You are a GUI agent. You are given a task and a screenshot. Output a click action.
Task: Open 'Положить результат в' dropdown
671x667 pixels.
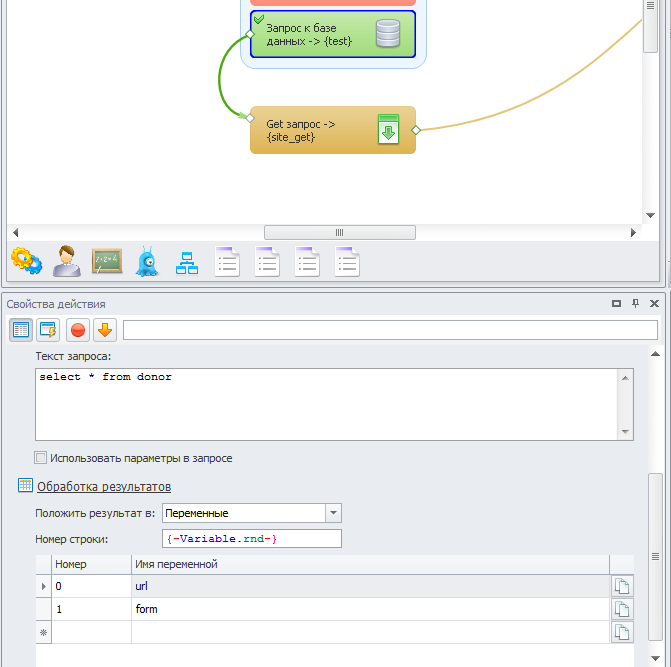pos(333,513)
